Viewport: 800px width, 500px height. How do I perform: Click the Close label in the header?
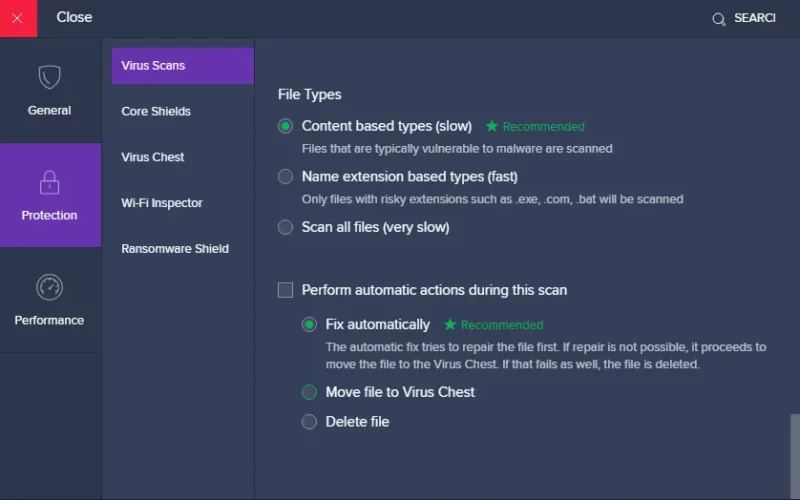point(74,17)
